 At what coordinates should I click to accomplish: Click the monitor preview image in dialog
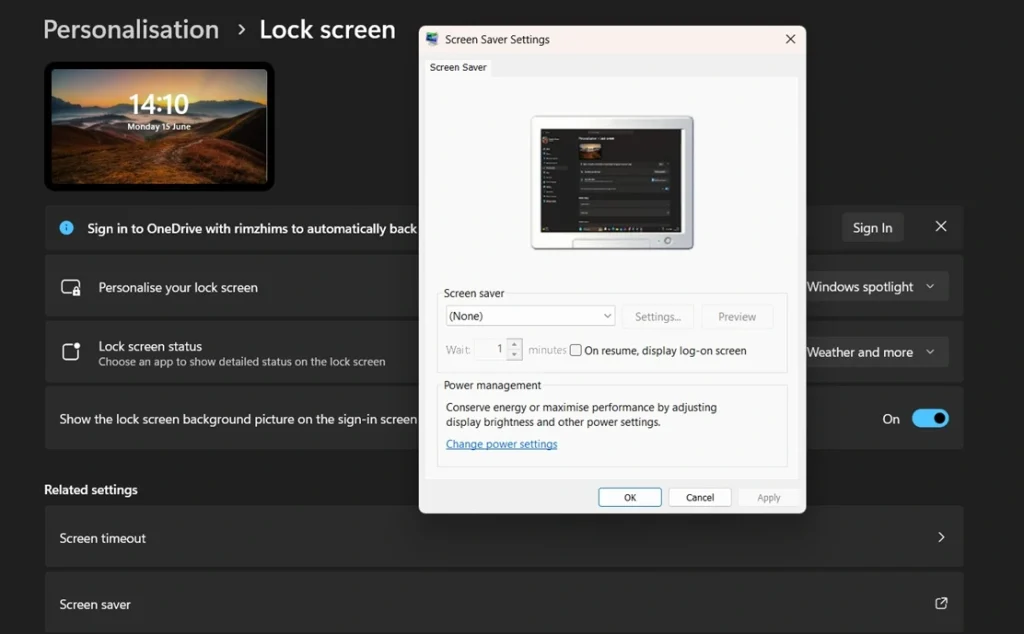pyautogui.click(x=612, y=183)
